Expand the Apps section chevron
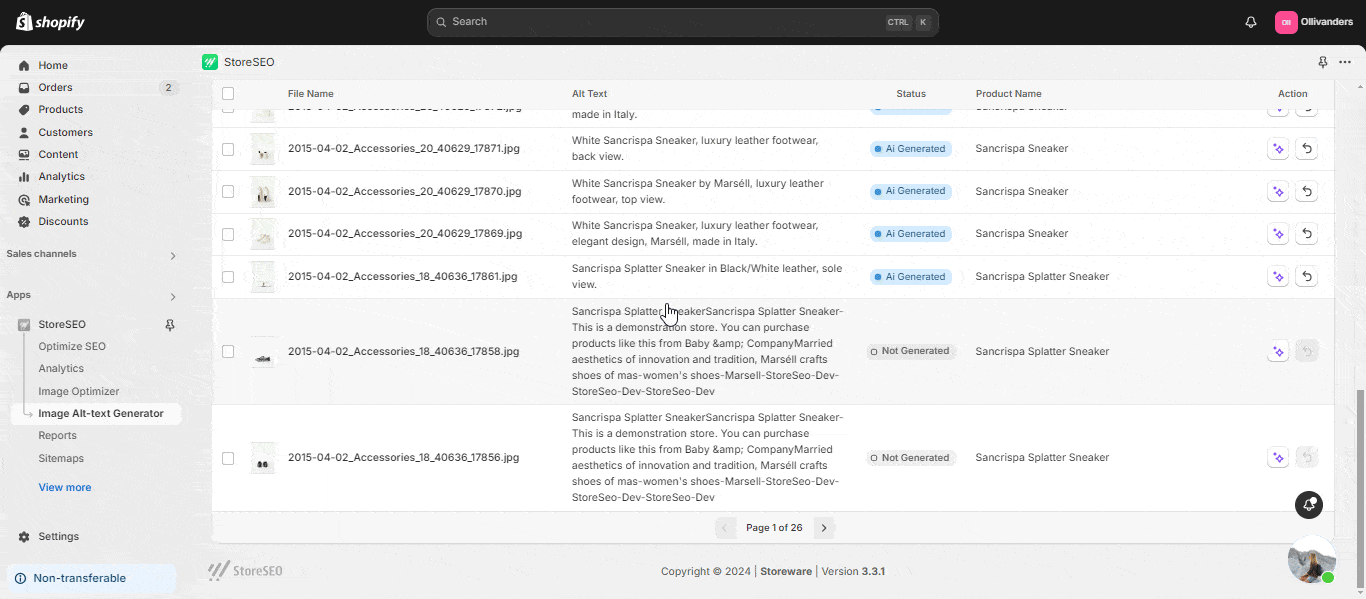The height and width of the screenshot is (599, 1366). click(x=172, y=297)
